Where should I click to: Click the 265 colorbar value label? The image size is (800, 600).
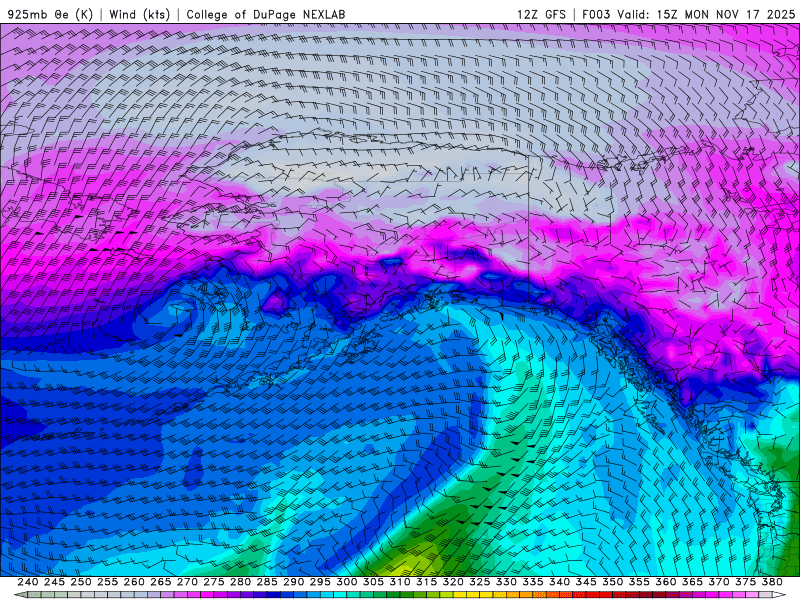(160, 582)
